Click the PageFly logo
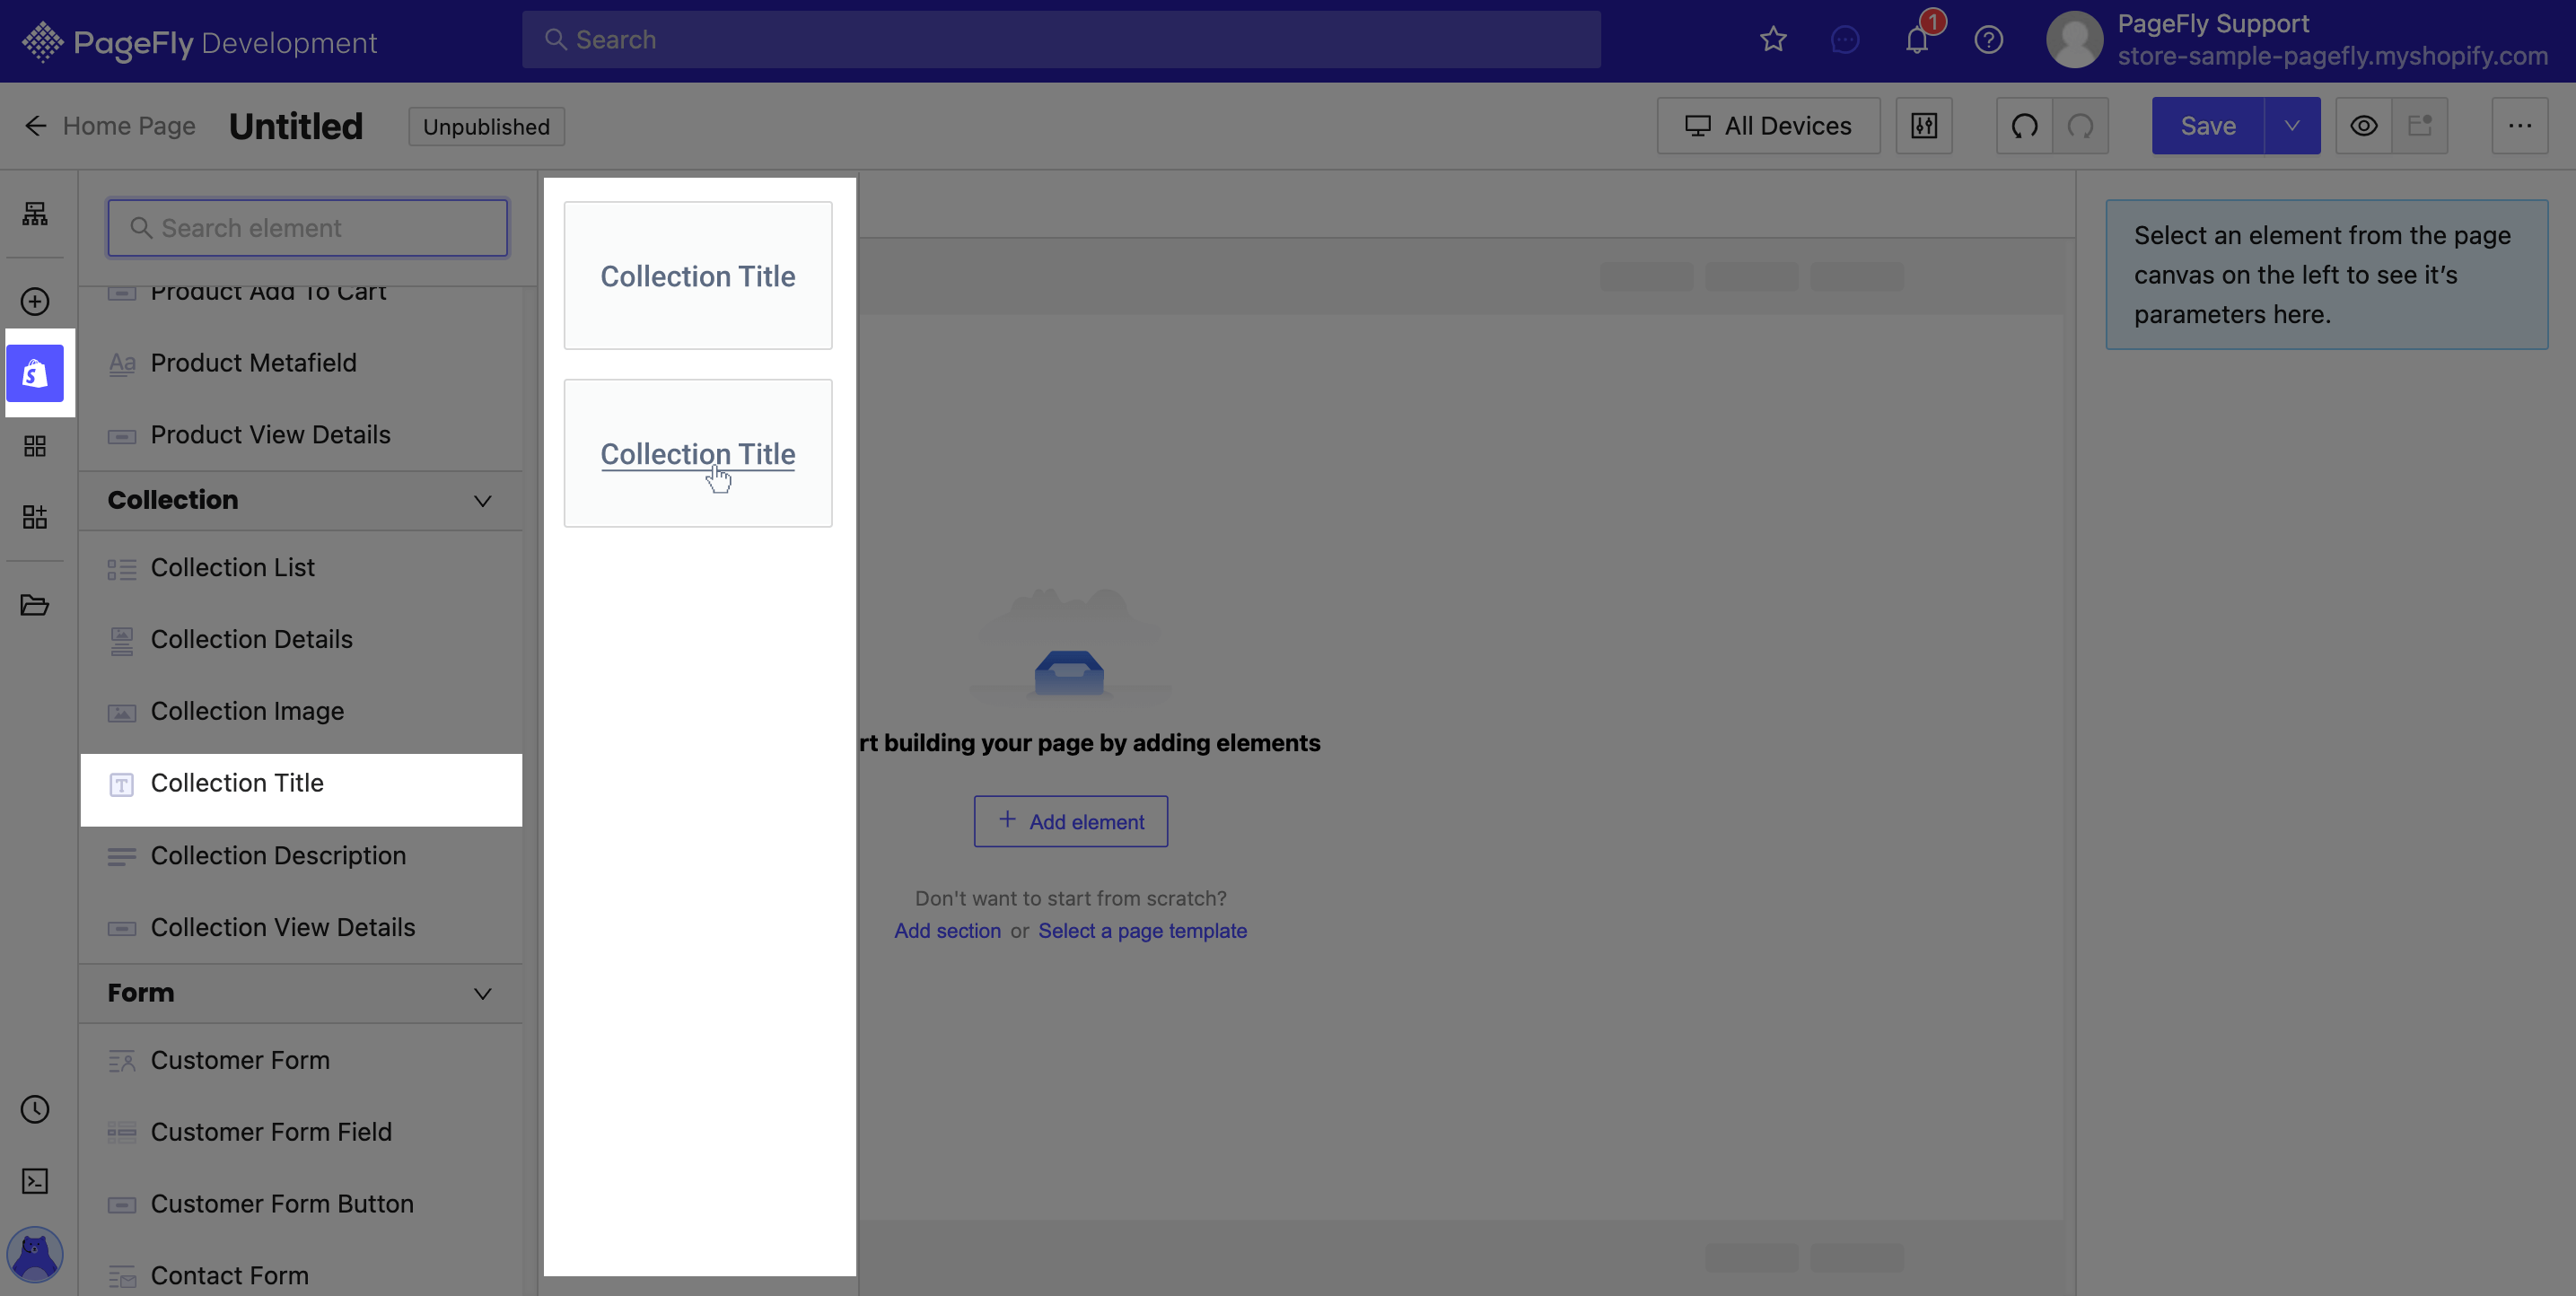This screenshot has width=2576, height=1296. coord(200,42)
